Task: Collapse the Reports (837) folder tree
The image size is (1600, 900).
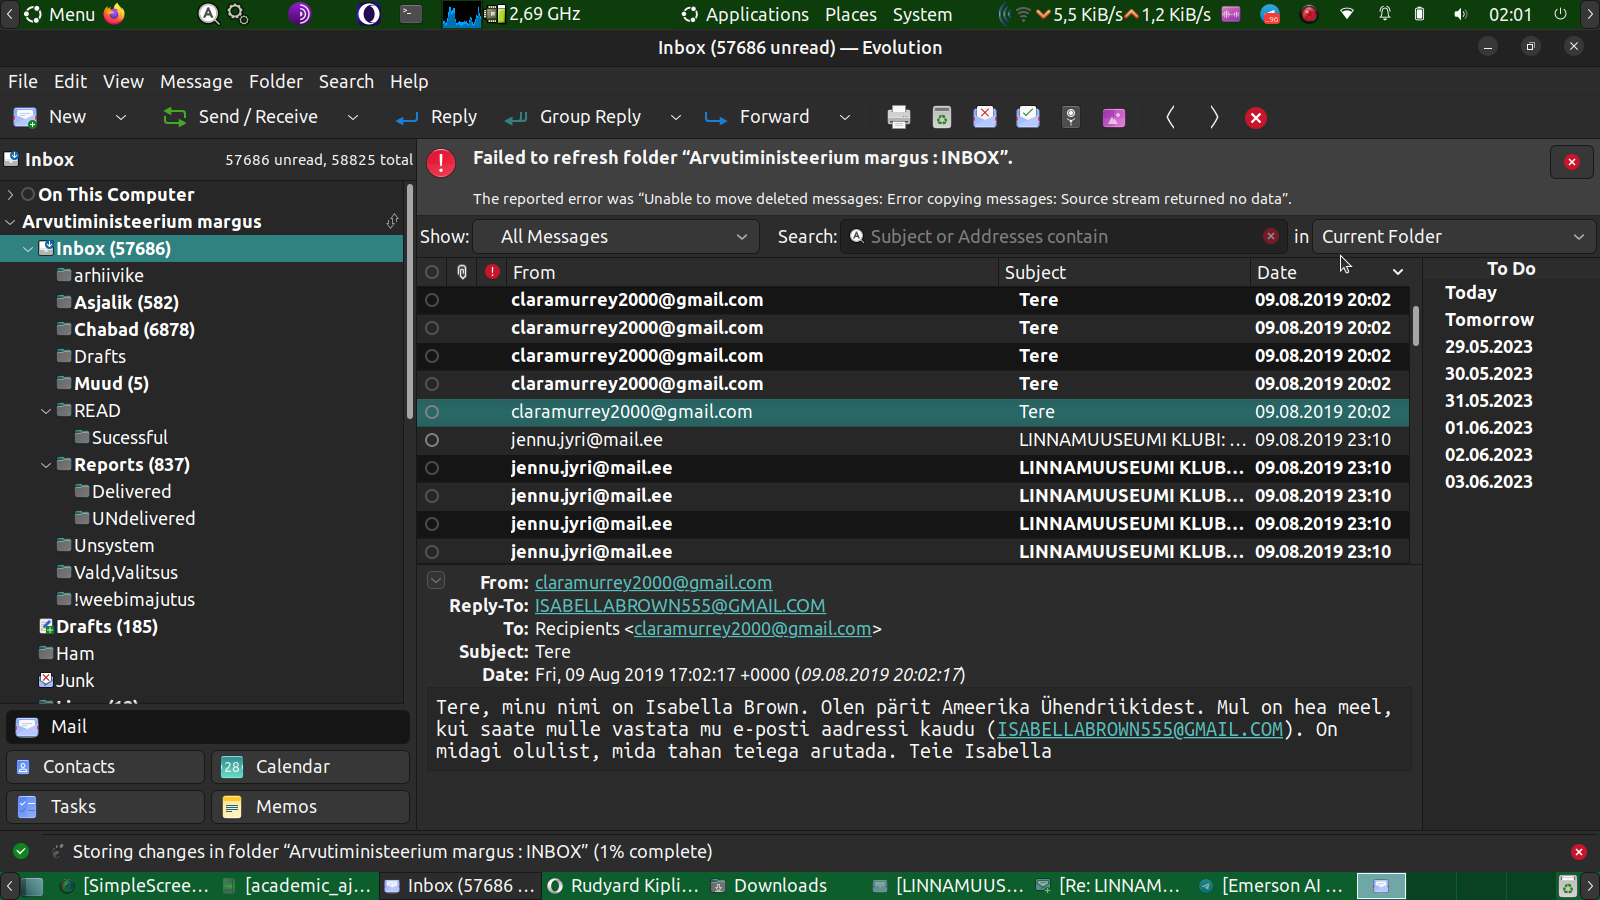Action: pos(46,465)
